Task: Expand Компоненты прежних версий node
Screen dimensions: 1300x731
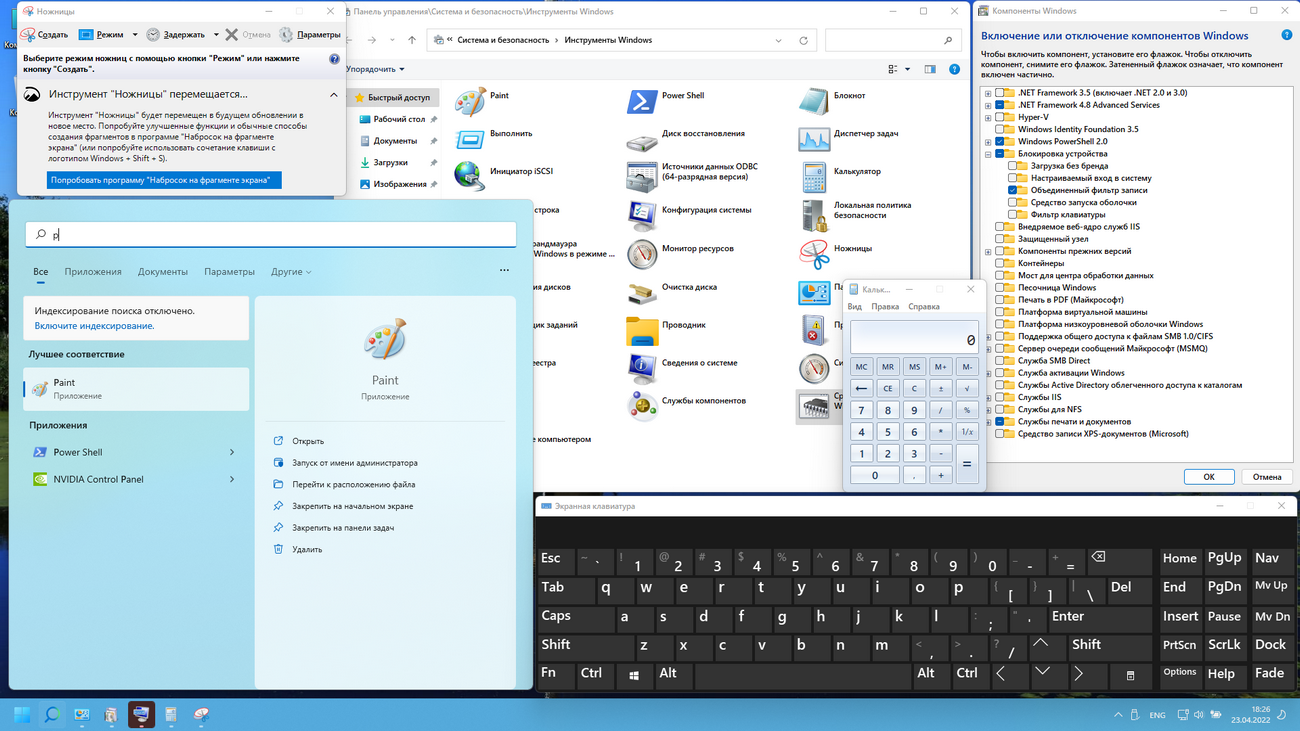Action: (988, 251)
